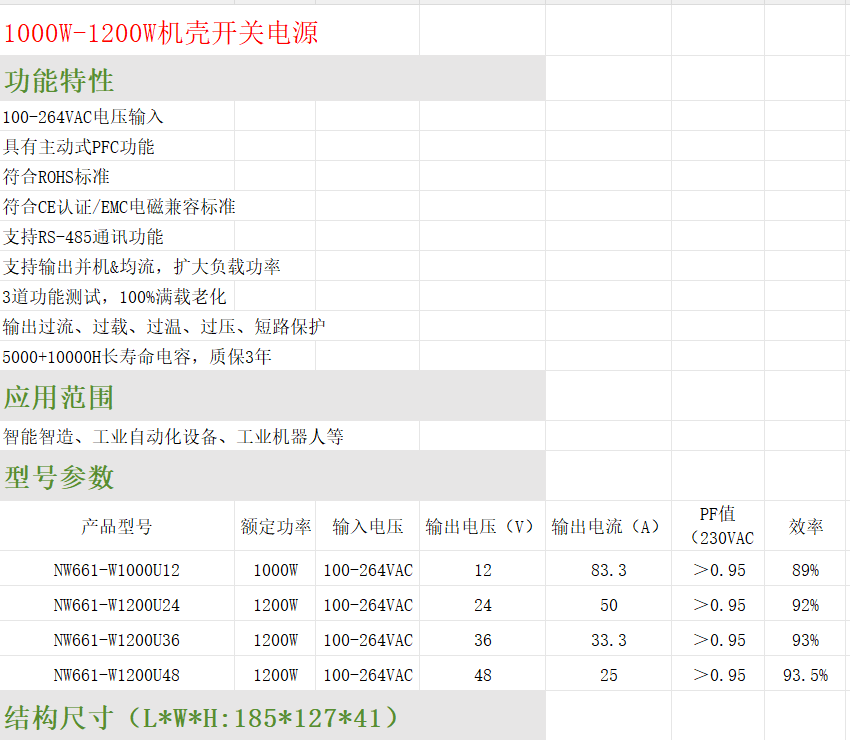Select input voltage cell in NW661-W1200U24 row
The width and height of the screenshot is (850, 740).
[368, 605]
